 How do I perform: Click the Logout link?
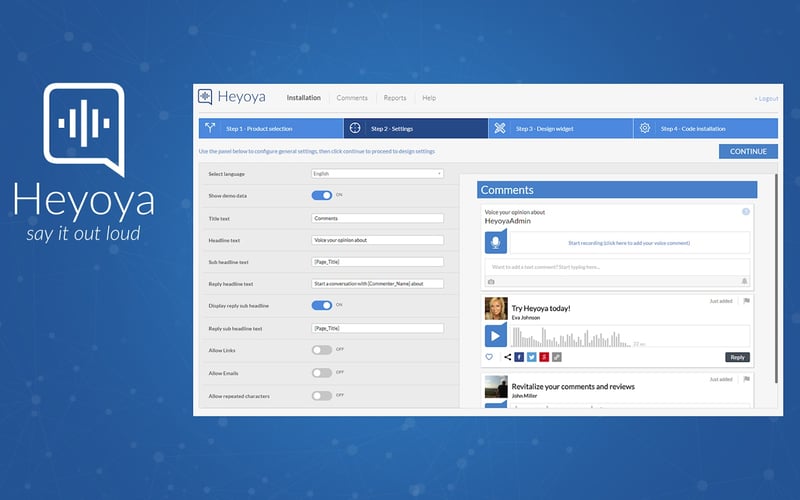tap(767, 98)
